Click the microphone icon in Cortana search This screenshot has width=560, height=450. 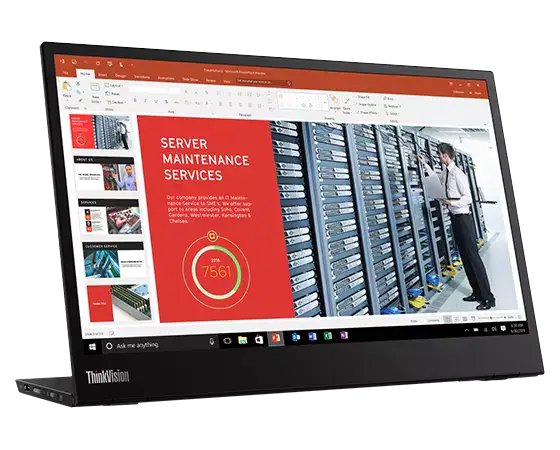pyautogui.click(x=211, y=341)
